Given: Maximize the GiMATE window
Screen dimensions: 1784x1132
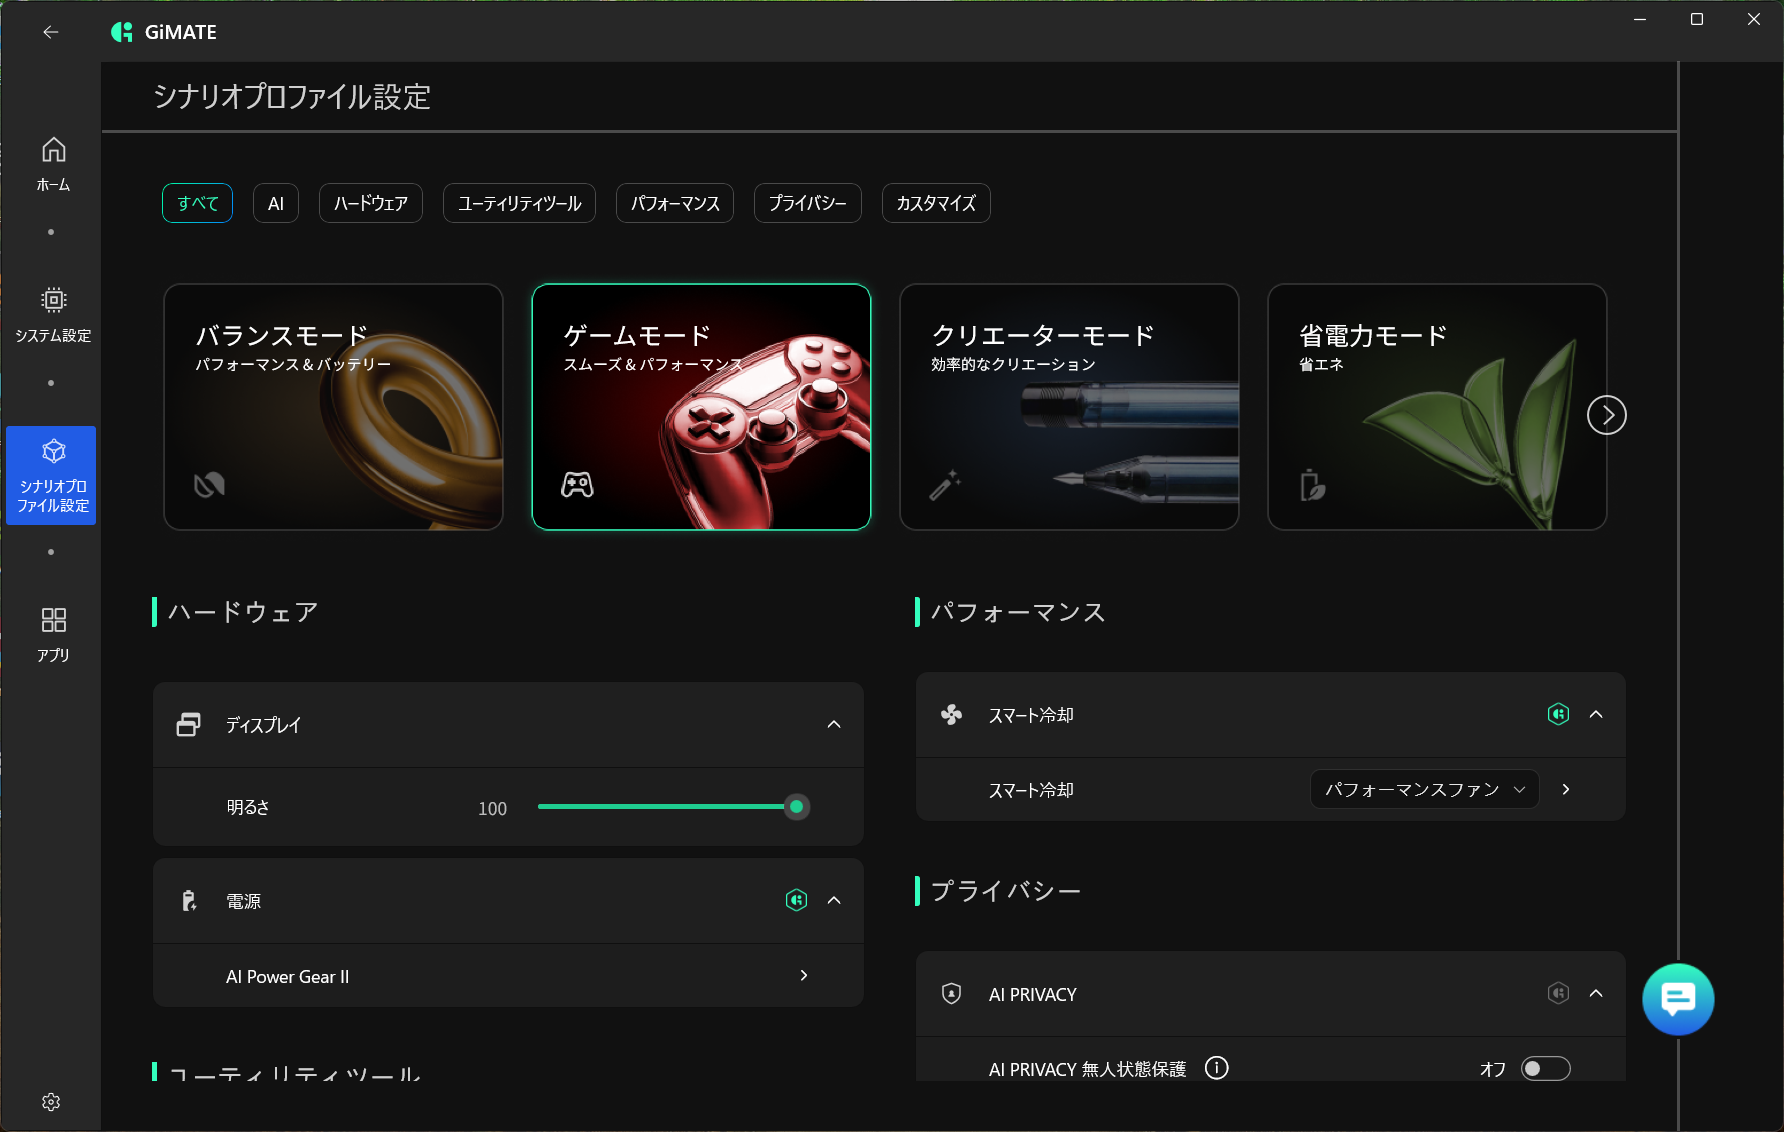Looking at the screenshot, I should (x=1697, y=19).
